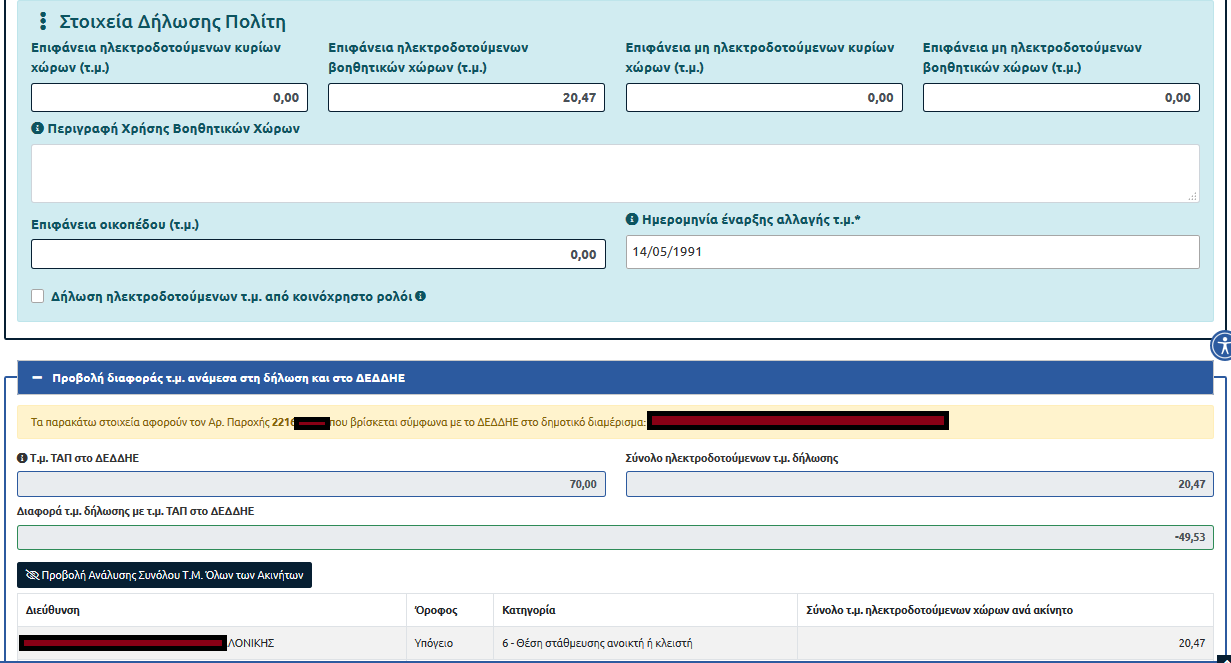1231x663 pixels.
Task: Click the resize handle of the description textarea
Action: pos(1192,197)
